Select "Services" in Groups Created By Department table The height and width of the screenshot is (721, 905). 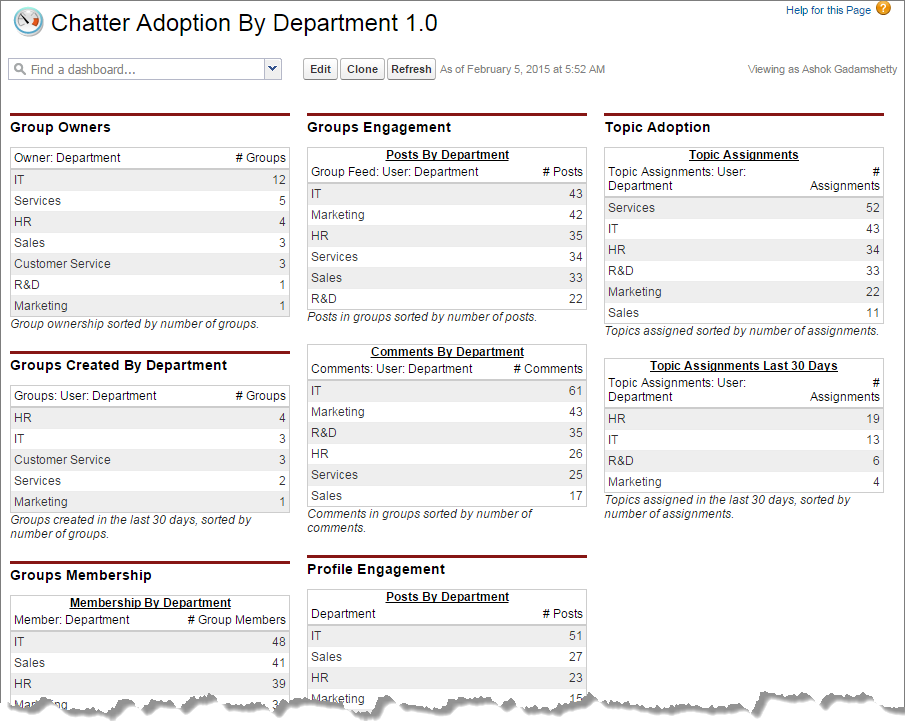coord(38,480)
